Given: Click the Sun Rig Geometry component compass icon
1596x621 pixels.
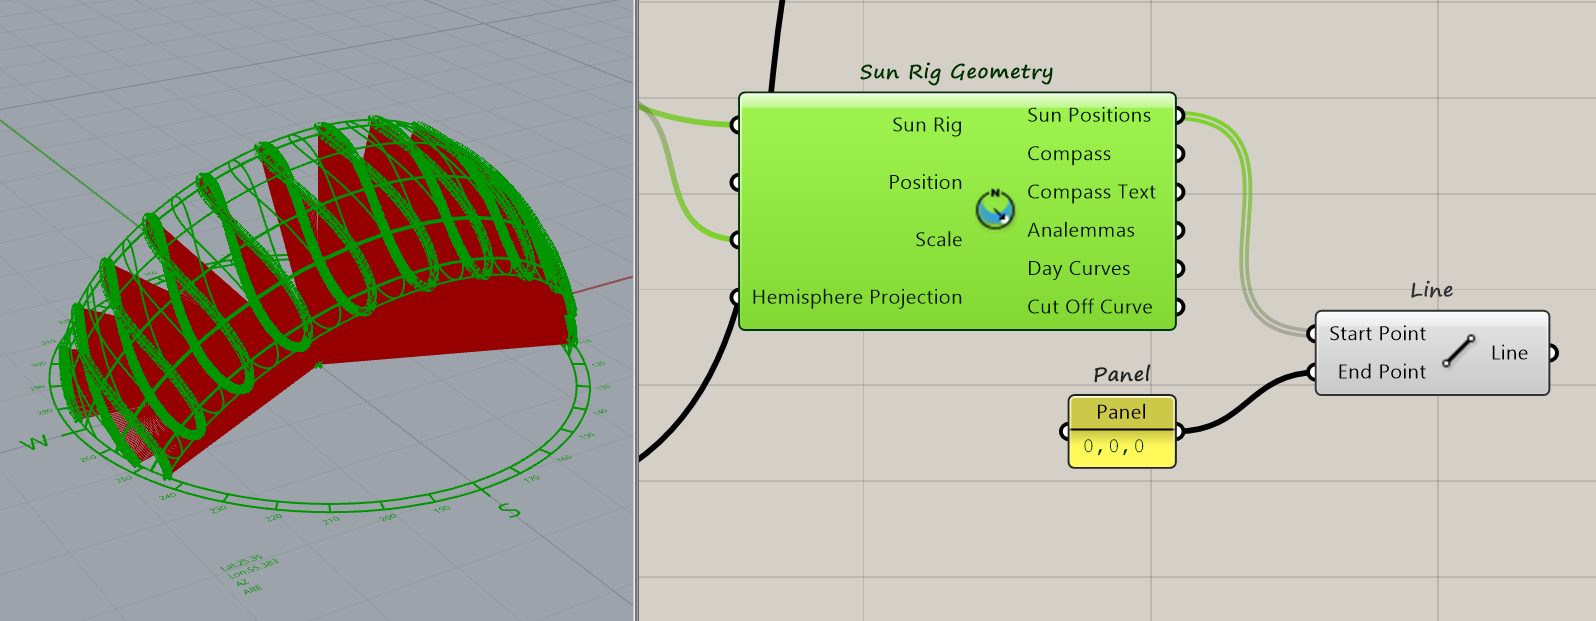Looking at the screenshot, I should (995, 209).
